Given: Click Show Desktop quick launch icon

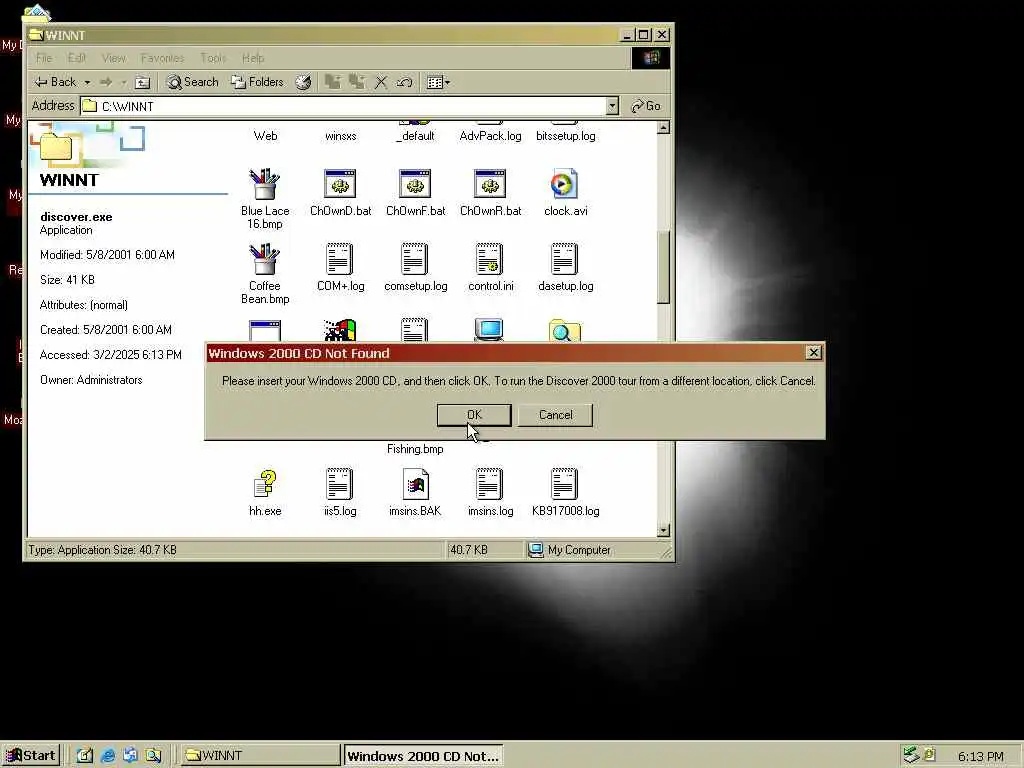Looking at the screenshot, I should pos(85,756).
